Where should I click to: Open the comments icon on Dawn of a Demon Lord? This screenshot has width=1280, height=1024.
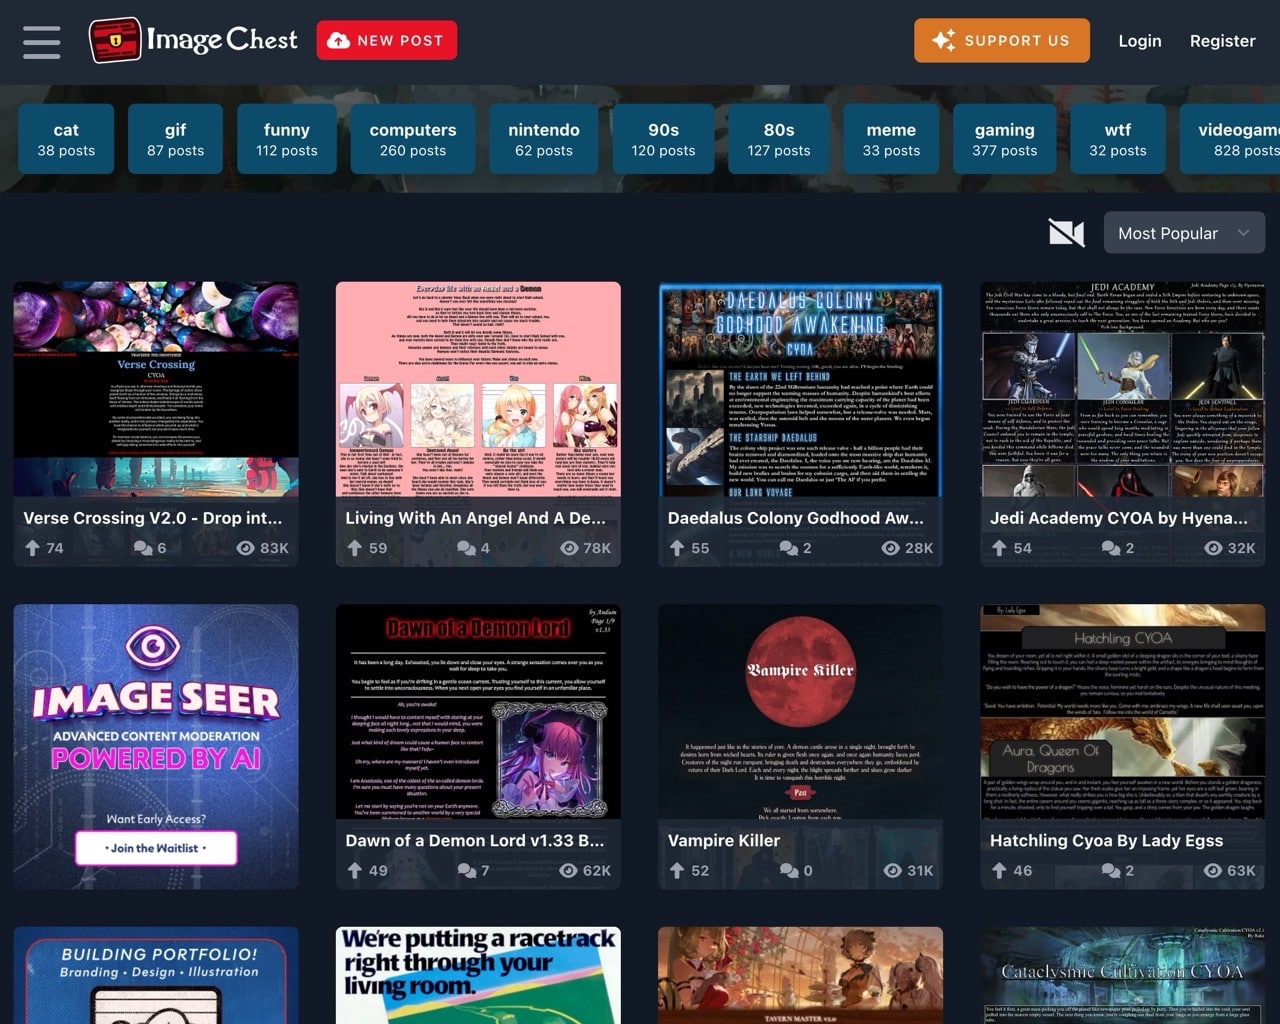(466, 871)
